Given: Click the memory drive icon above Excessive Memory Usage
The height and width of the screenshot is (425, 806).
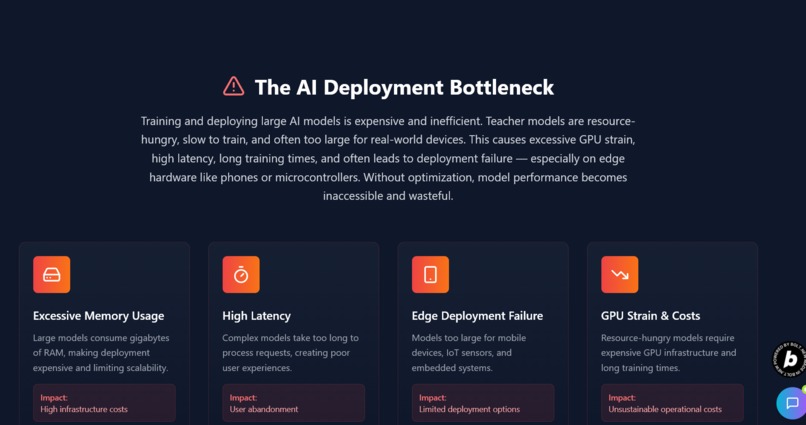Looking at the screenshot, I should point(51,274).
